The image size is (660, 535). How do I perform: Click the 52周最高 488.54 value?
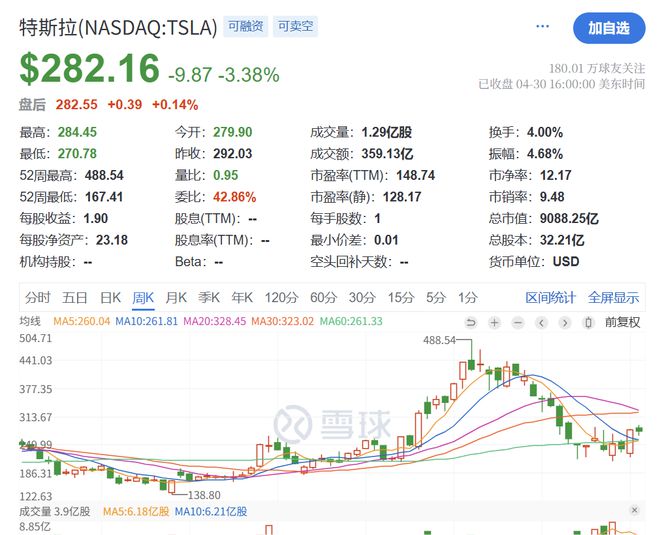coord(104,175)
